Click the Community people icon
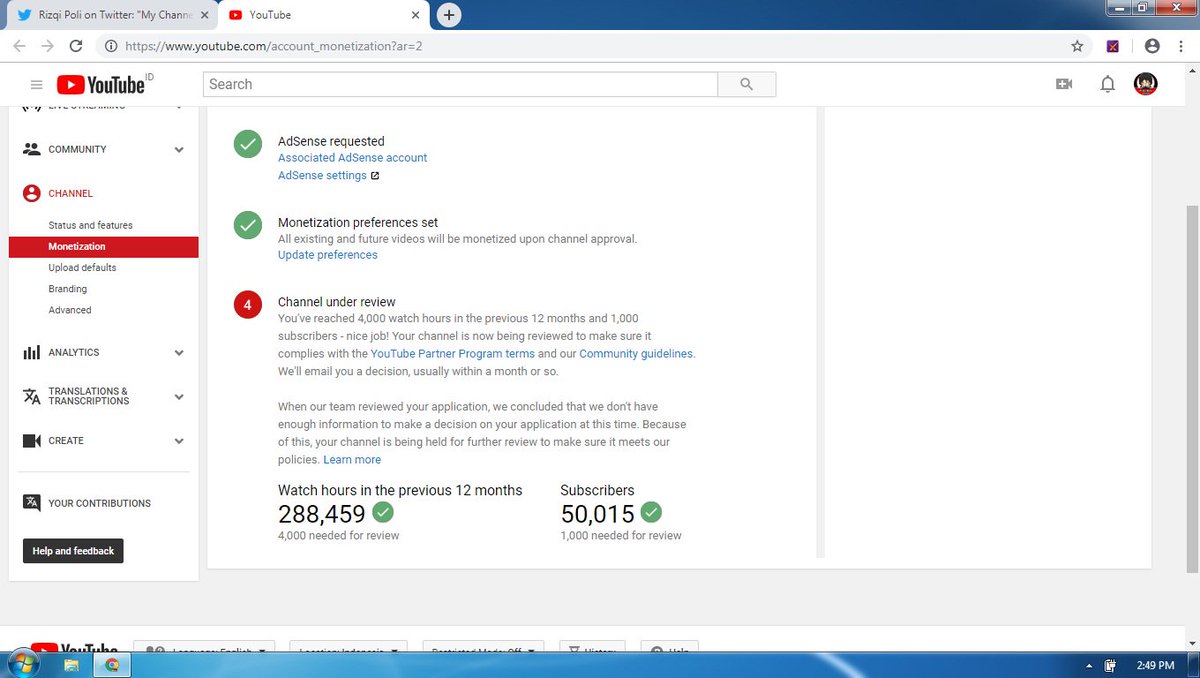Image resolution: width=1200 pixels, height=678 pixels. (31, 149)
